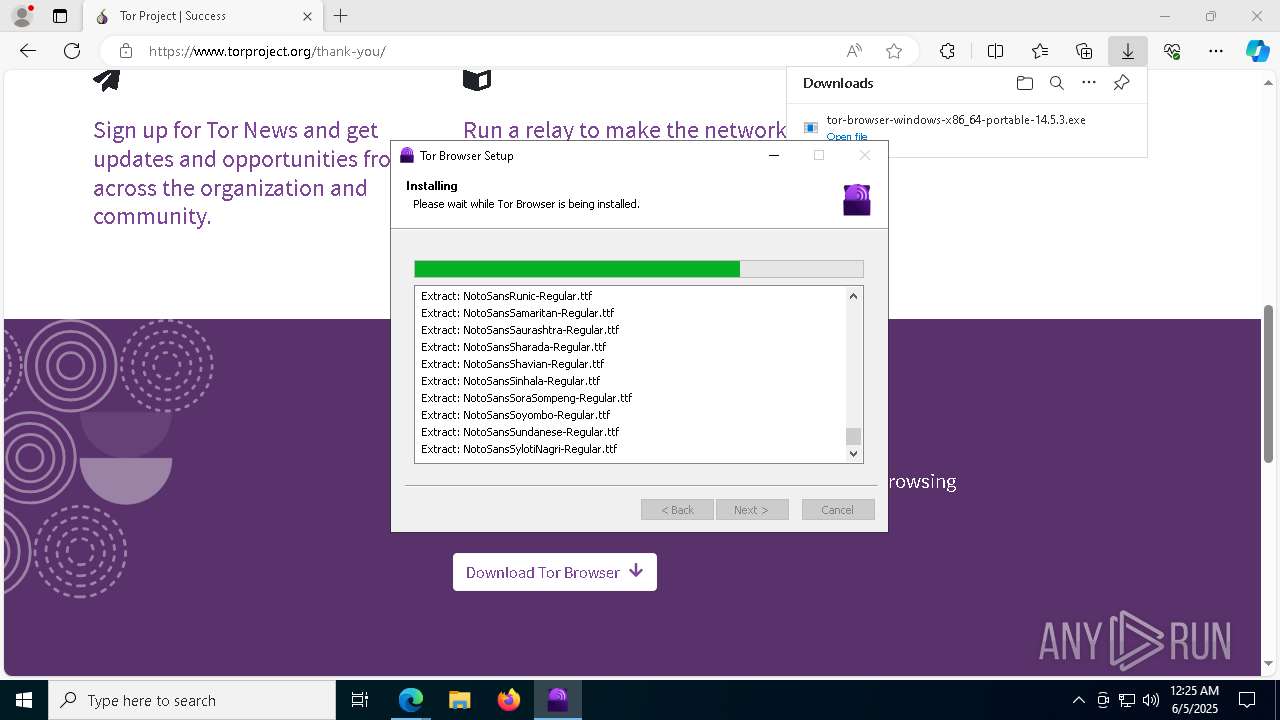Refresh the current page
Screen dimensions: 1280x720
[x=72, y=51]
